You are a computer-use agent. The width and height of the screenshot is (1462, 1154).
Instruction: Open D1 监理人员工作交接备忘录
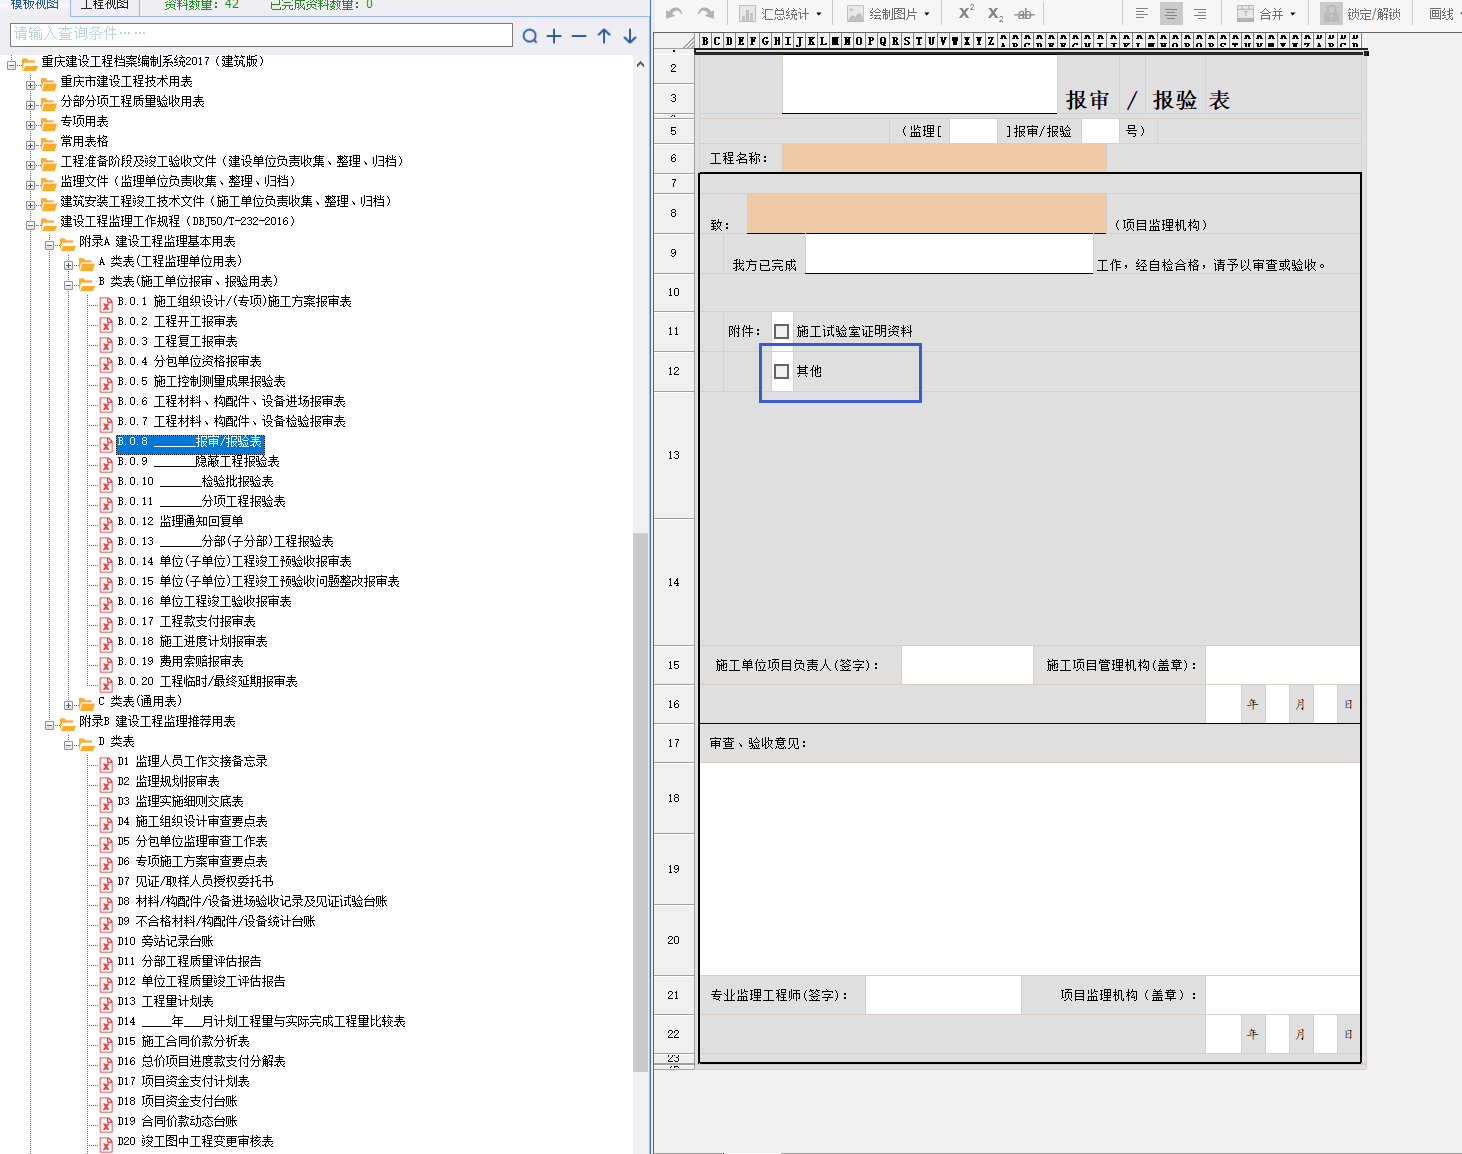(192, 761)
